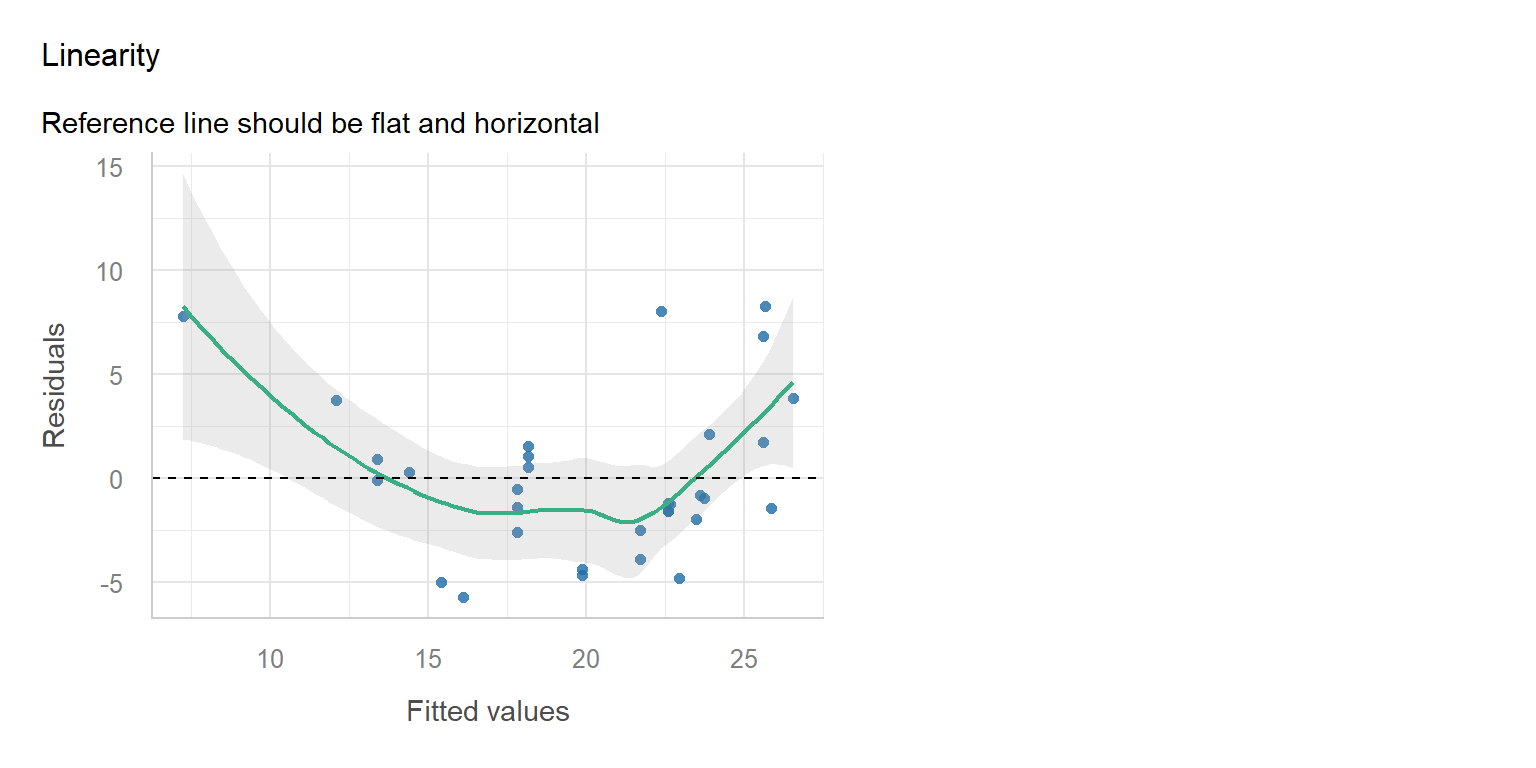
Task: Click the 25 tick on the Fitted values axis
Action: point(743,660)
